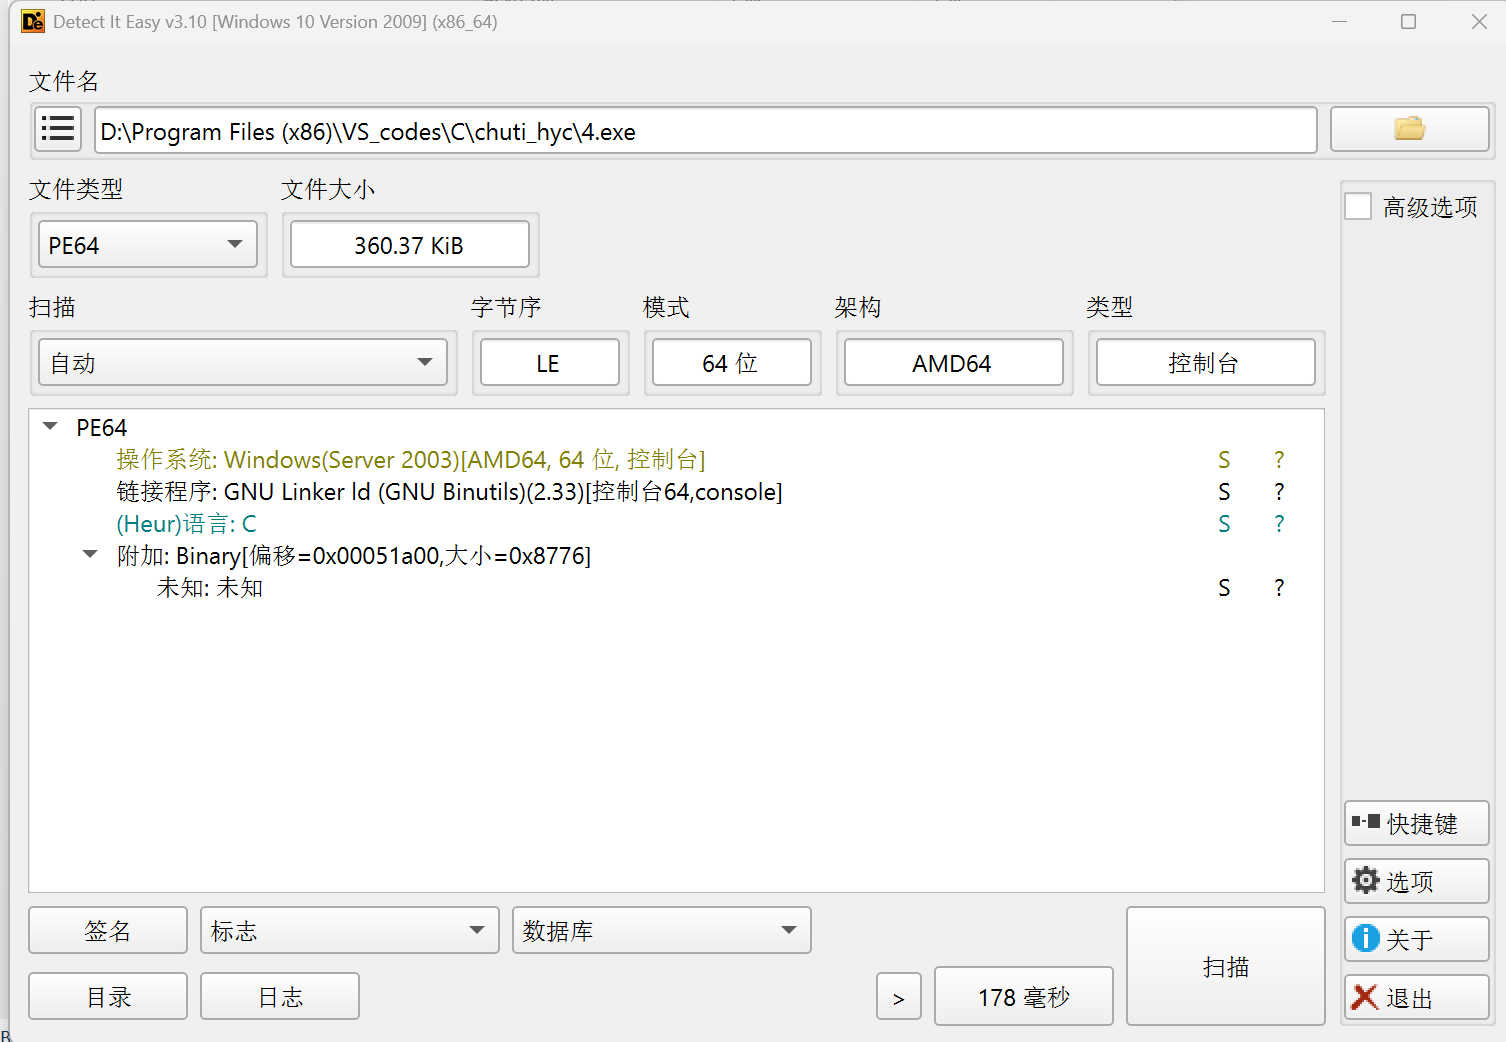View About via the info icon
The image size is (1506, 1042).
point(1365,938)
